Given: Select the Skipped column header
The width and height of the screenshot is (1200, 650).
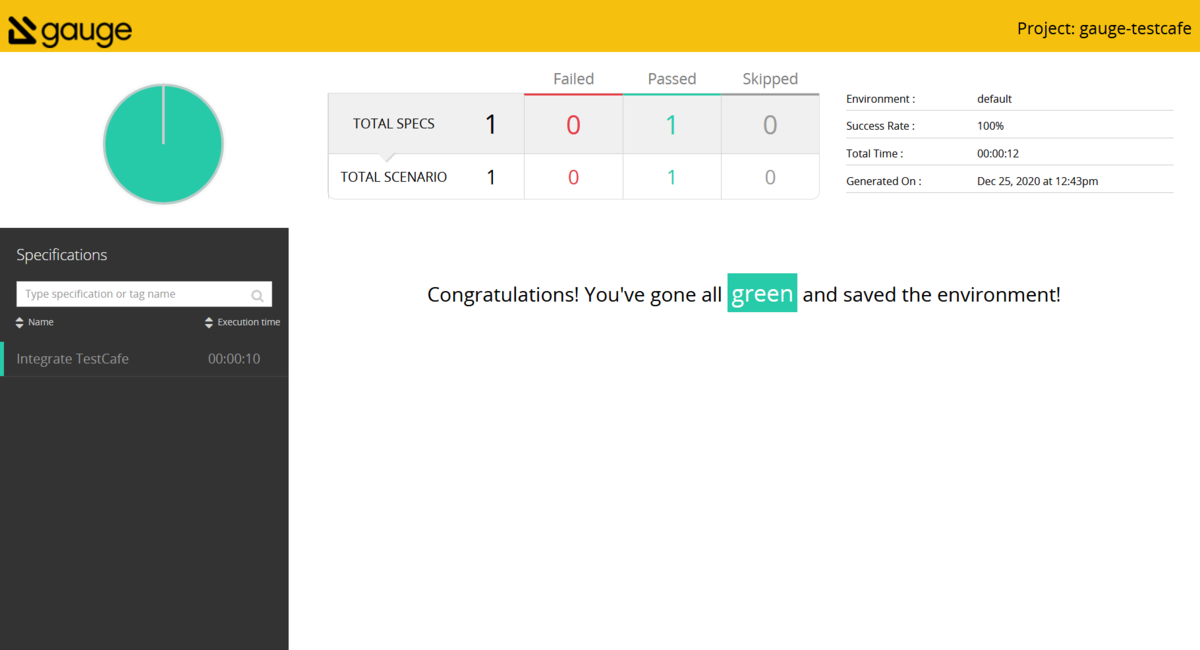Looking at the screenshot, I should pos(770,79).
